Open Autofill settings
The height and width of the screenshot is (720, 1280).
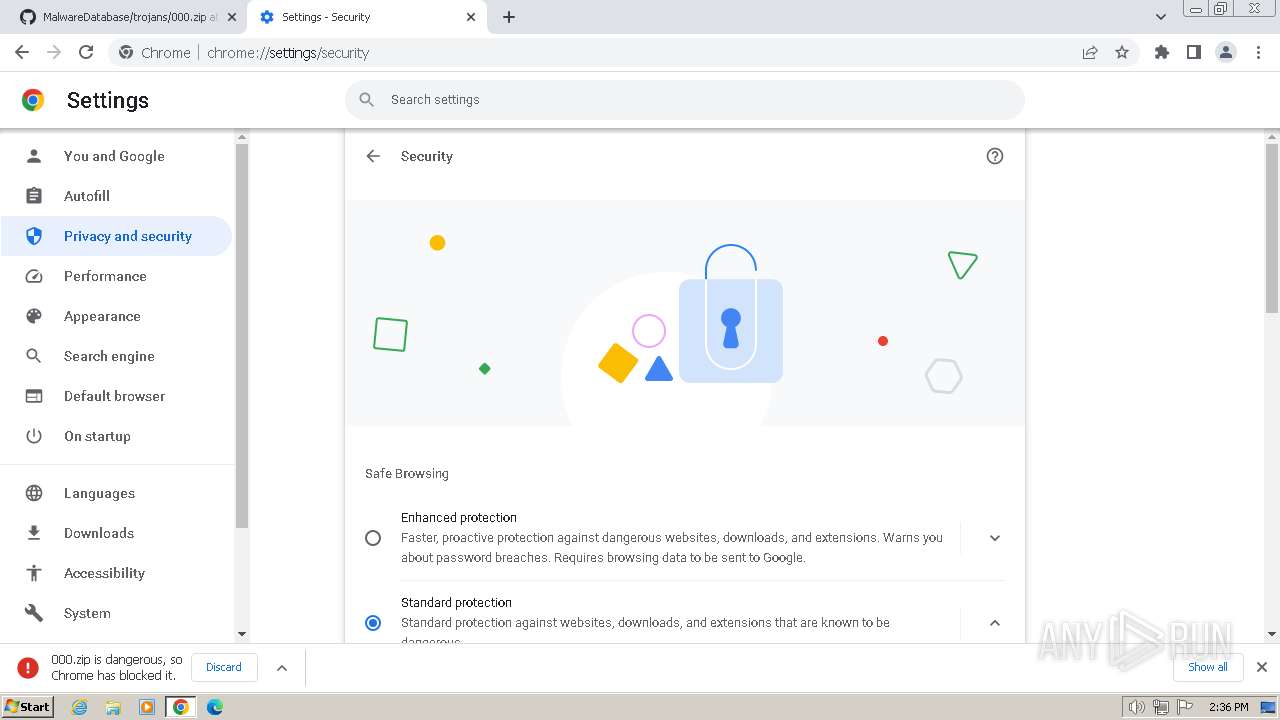click(x=116, y=196)
